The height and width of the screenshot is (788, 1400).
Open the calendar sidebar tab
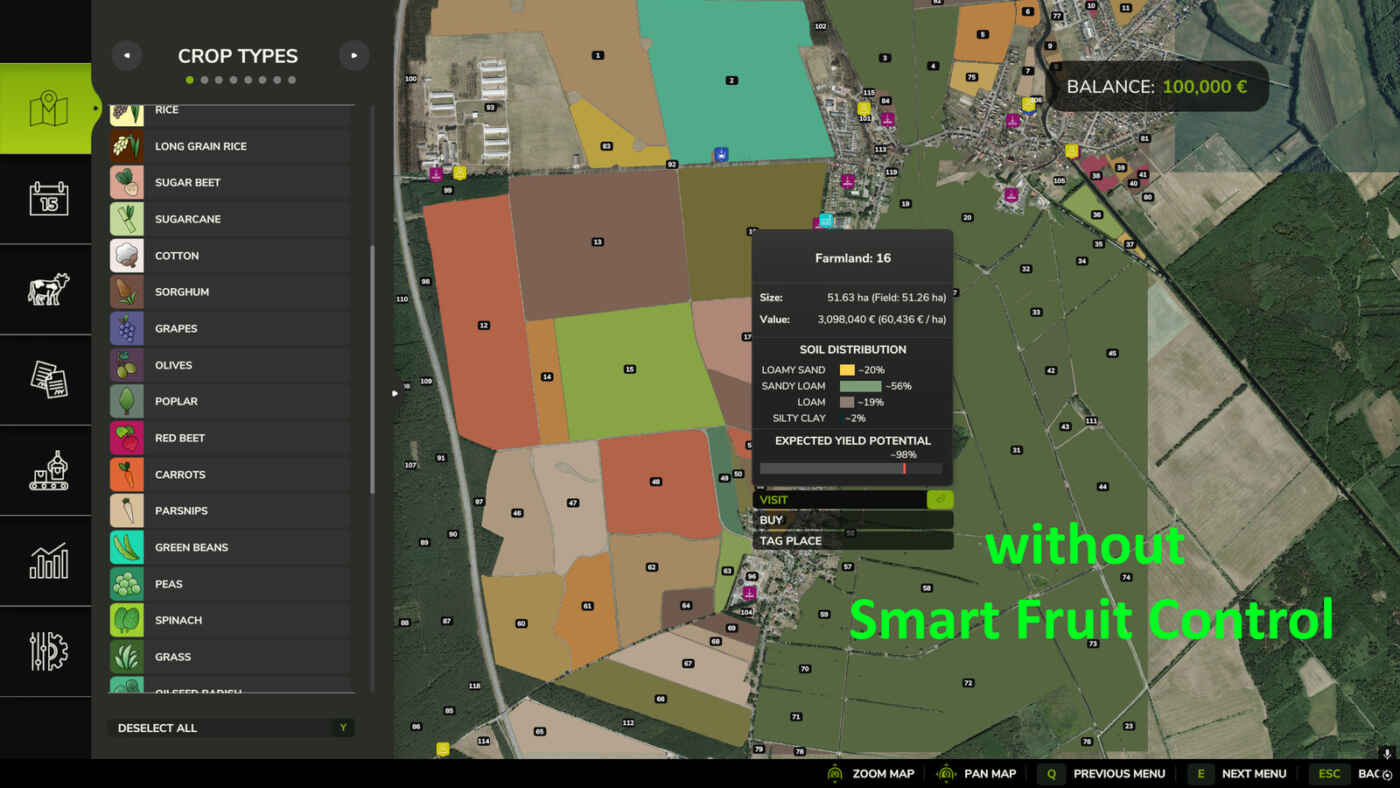click(48, 199)
